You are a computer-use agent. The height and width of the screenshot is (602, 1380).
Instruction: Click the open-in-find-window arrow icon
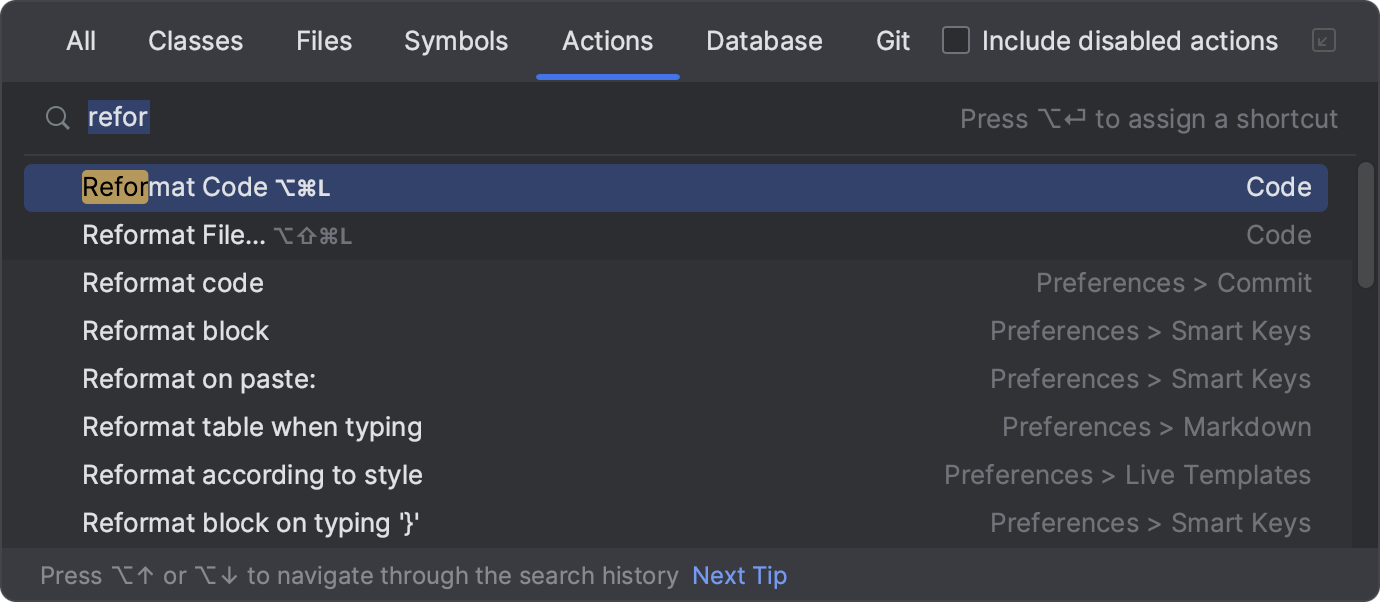click(1323, 42)
